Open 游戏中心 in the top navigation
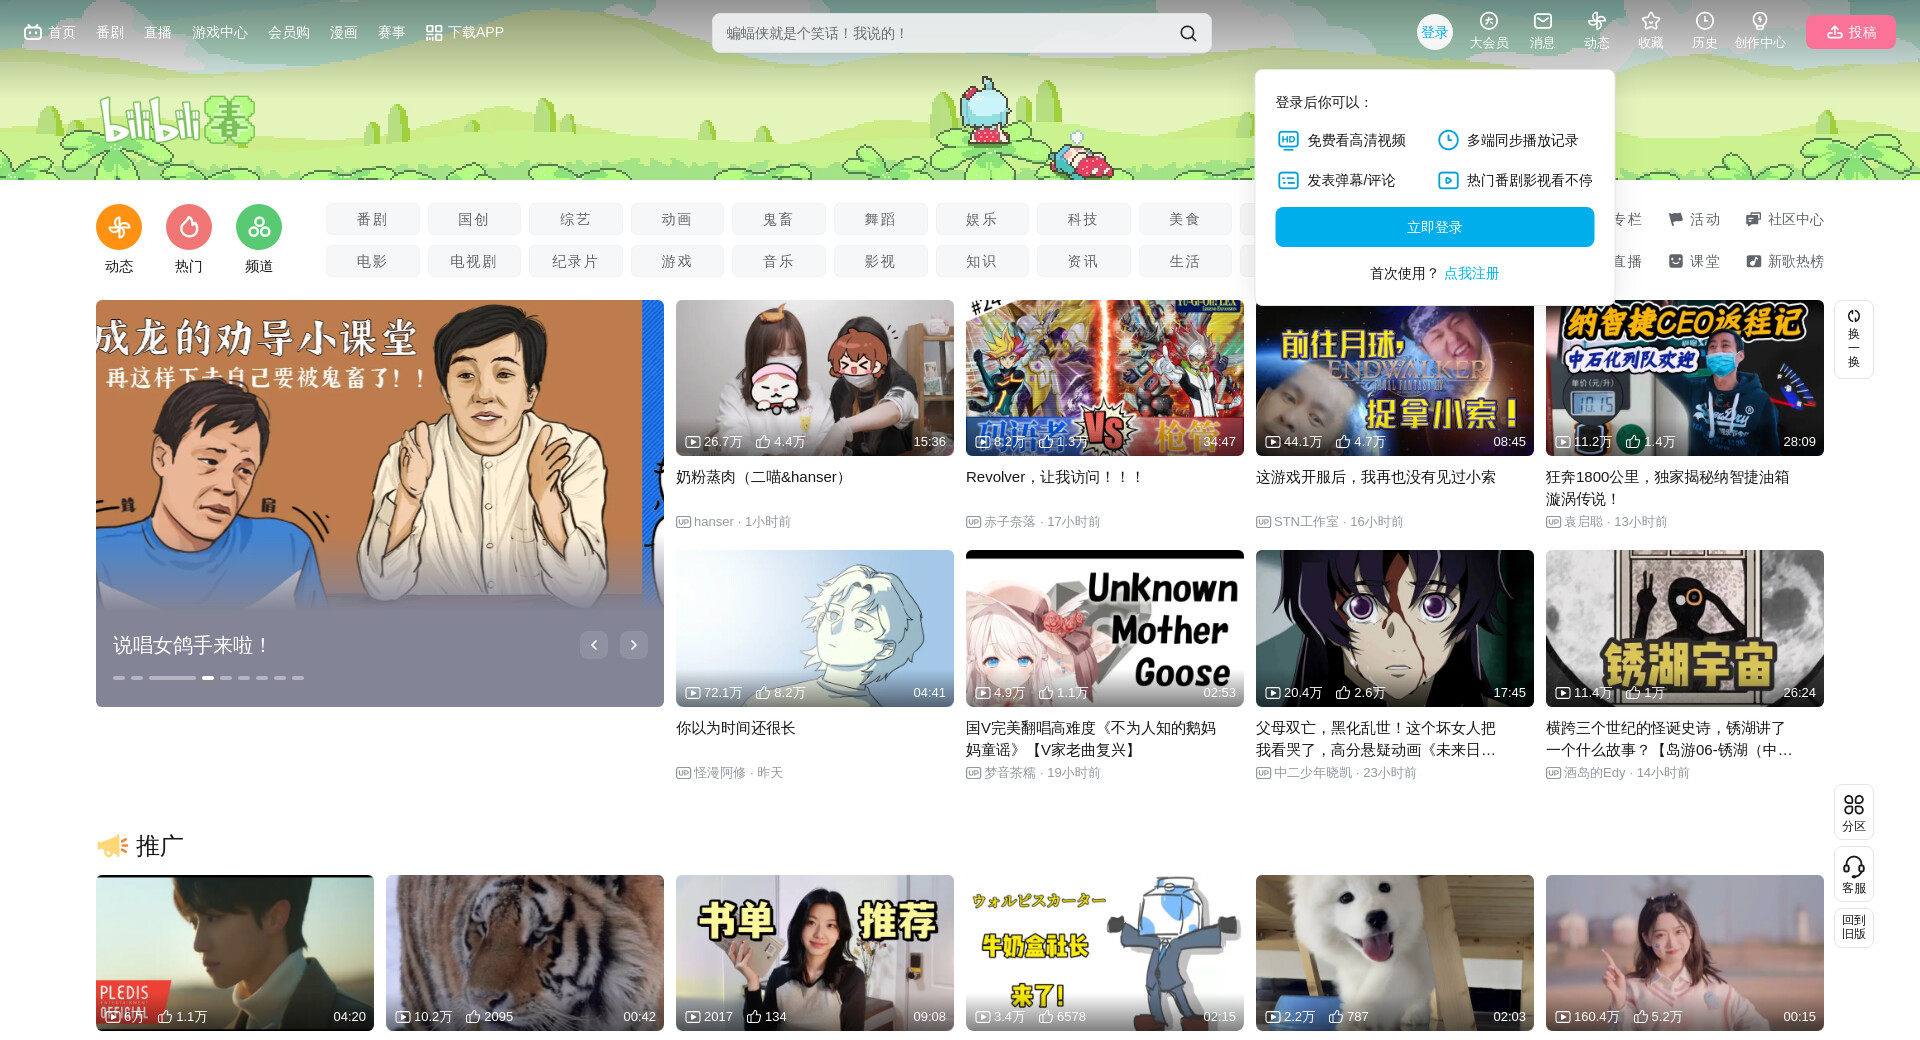 tap(220, 32)
